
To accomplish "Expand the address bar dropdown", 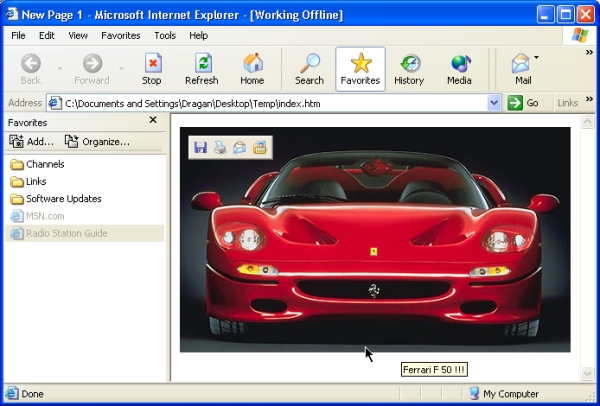I will coord(494,103).
